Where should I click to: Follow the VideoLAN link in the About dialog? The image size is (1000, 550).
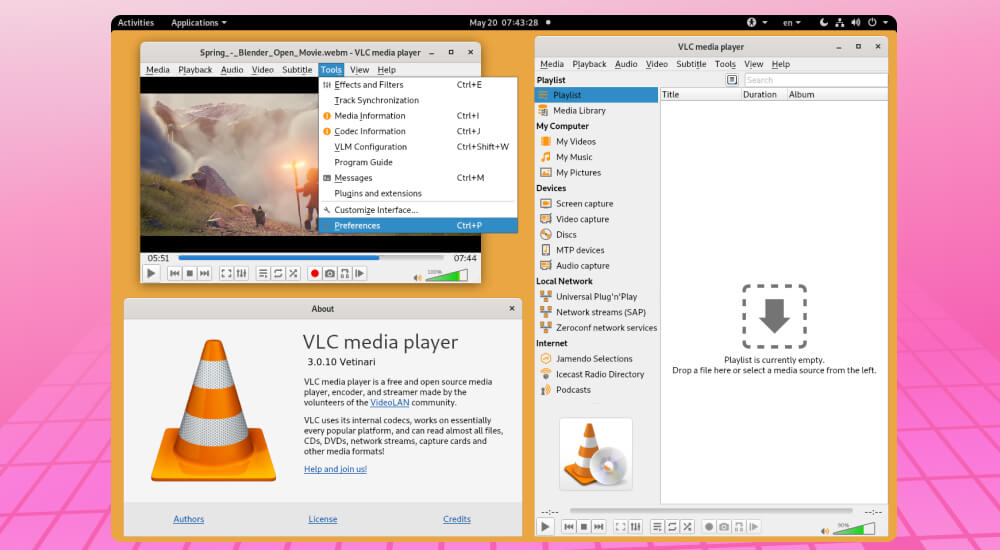point(390,403)
